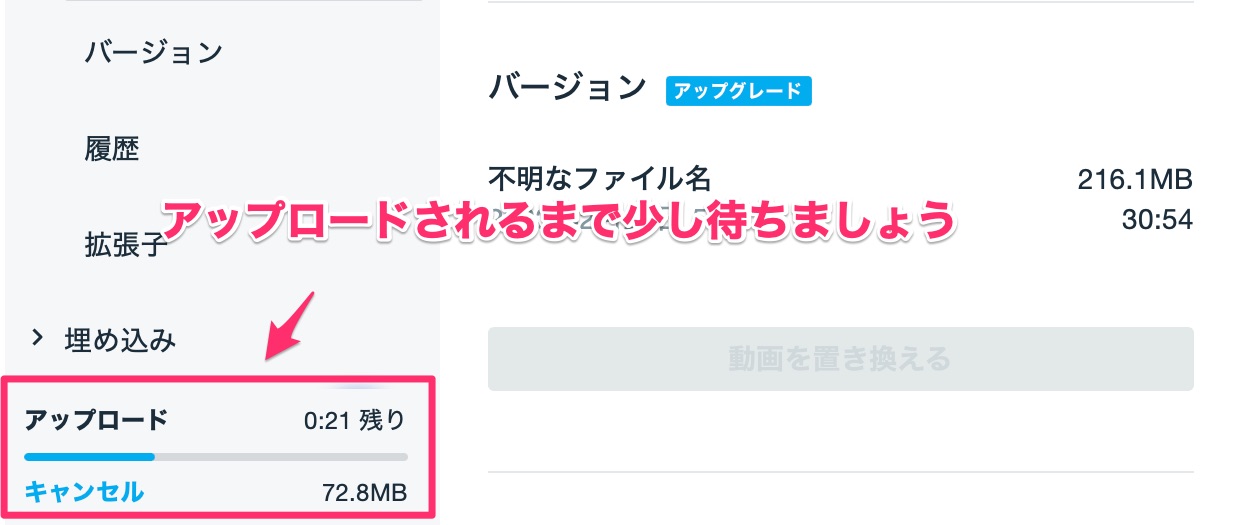Click the bold アップロード status label
Image resolution: width=1242 pixels, height=525 pixels.
[x=96, y=420]
